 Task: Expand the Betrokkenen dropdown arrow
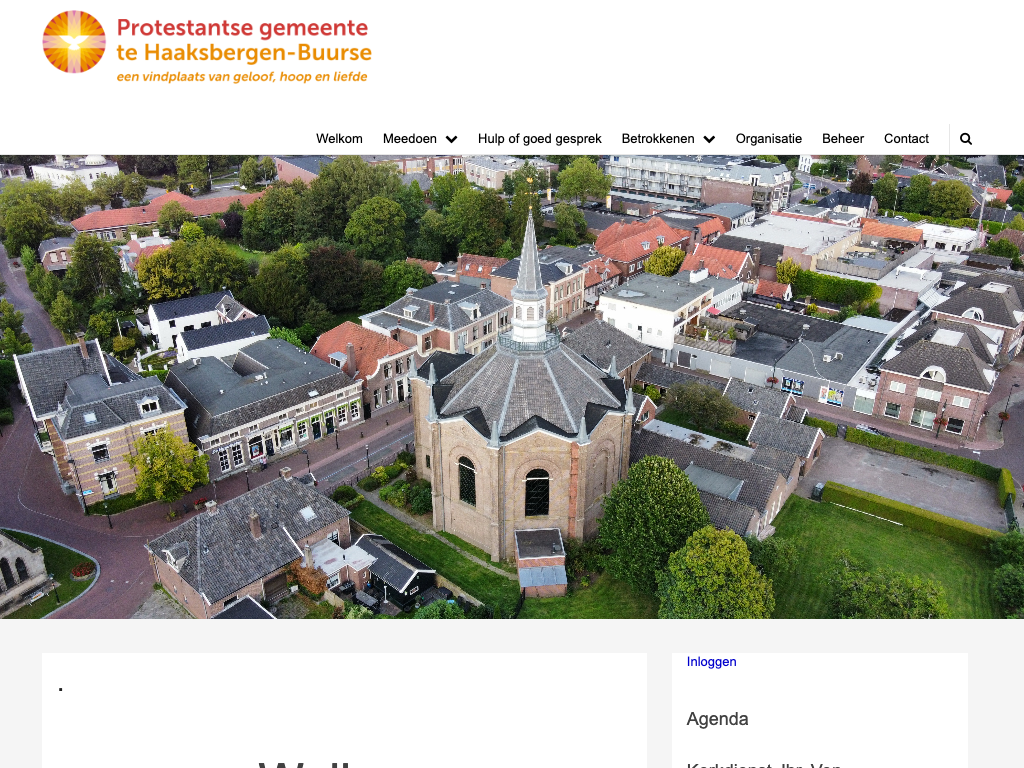(709, 139)
